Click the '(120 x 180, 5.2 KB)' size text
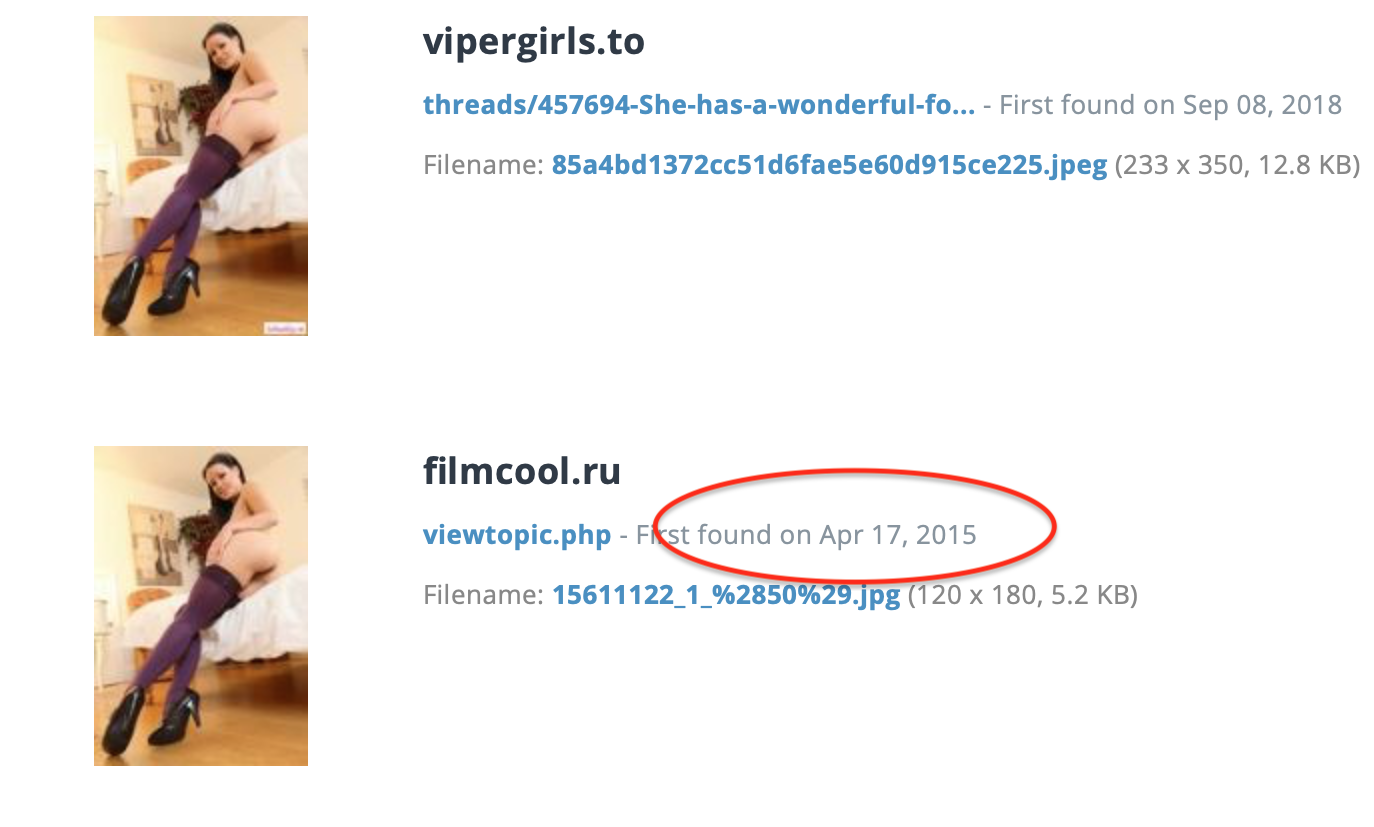Screen dimensions: 1374x827 pos(1022,596)
